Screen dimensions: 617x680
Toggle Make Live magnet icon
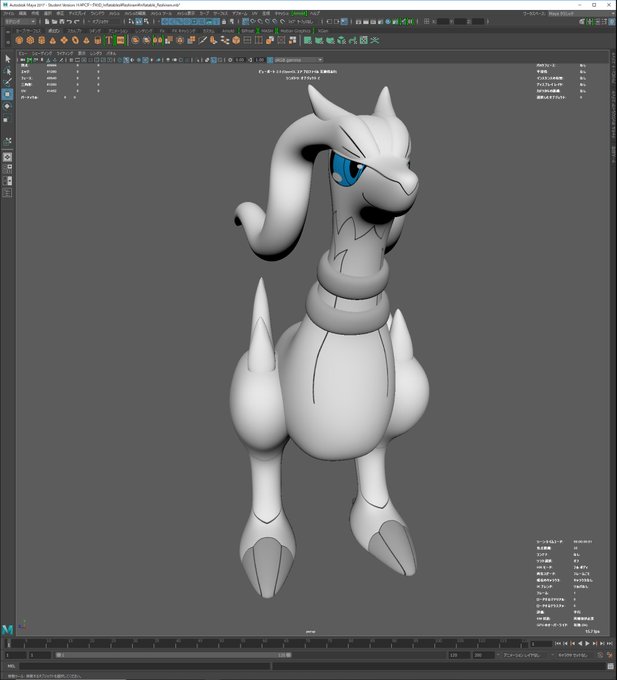(283, 21)
